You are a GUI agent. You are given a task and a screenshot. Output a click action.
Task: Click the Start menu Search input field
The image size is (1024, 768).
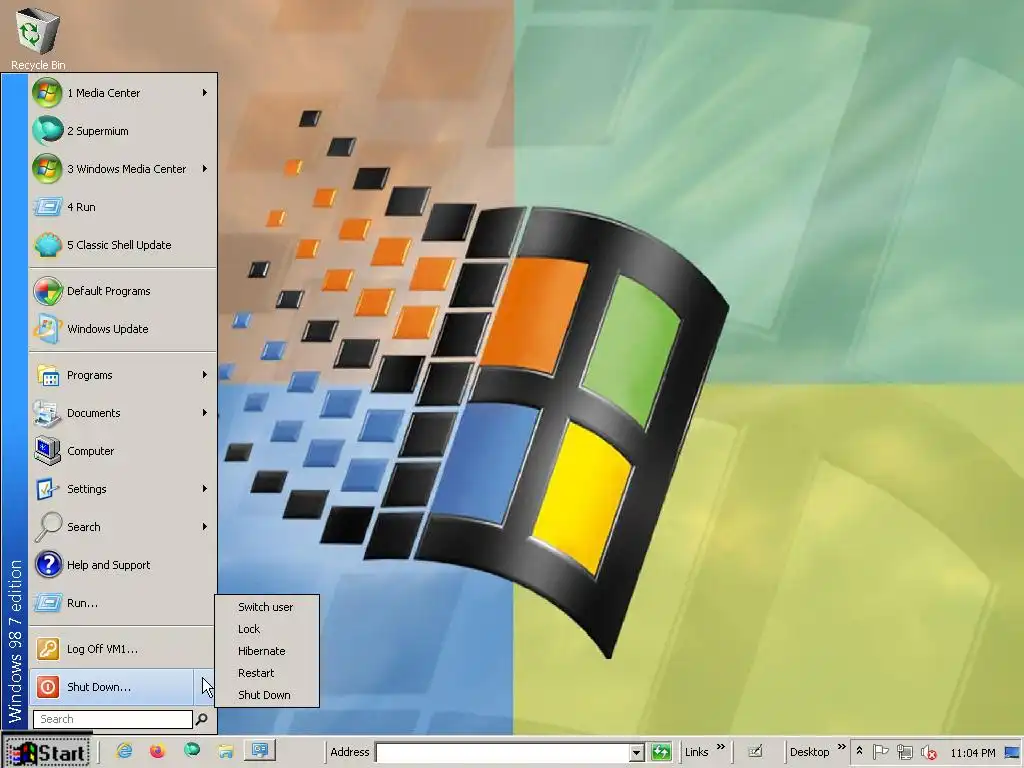(113, 719)
